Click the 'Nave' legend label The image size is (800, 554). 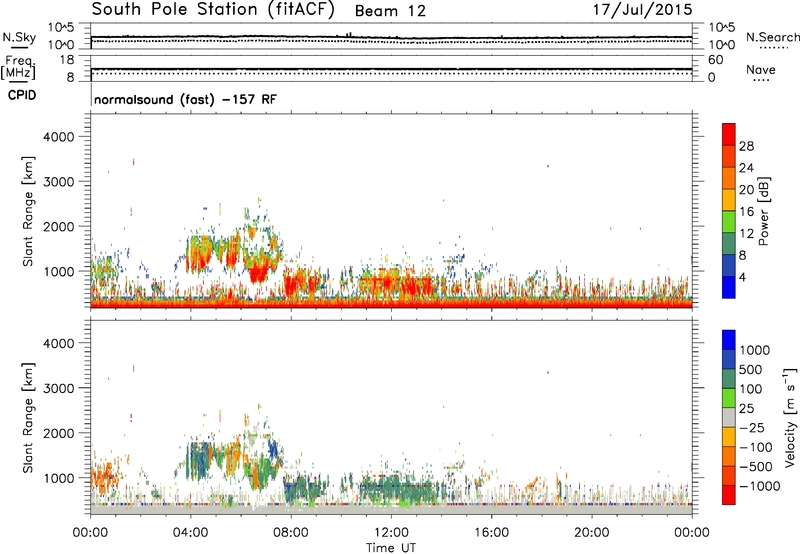[760, 69]
